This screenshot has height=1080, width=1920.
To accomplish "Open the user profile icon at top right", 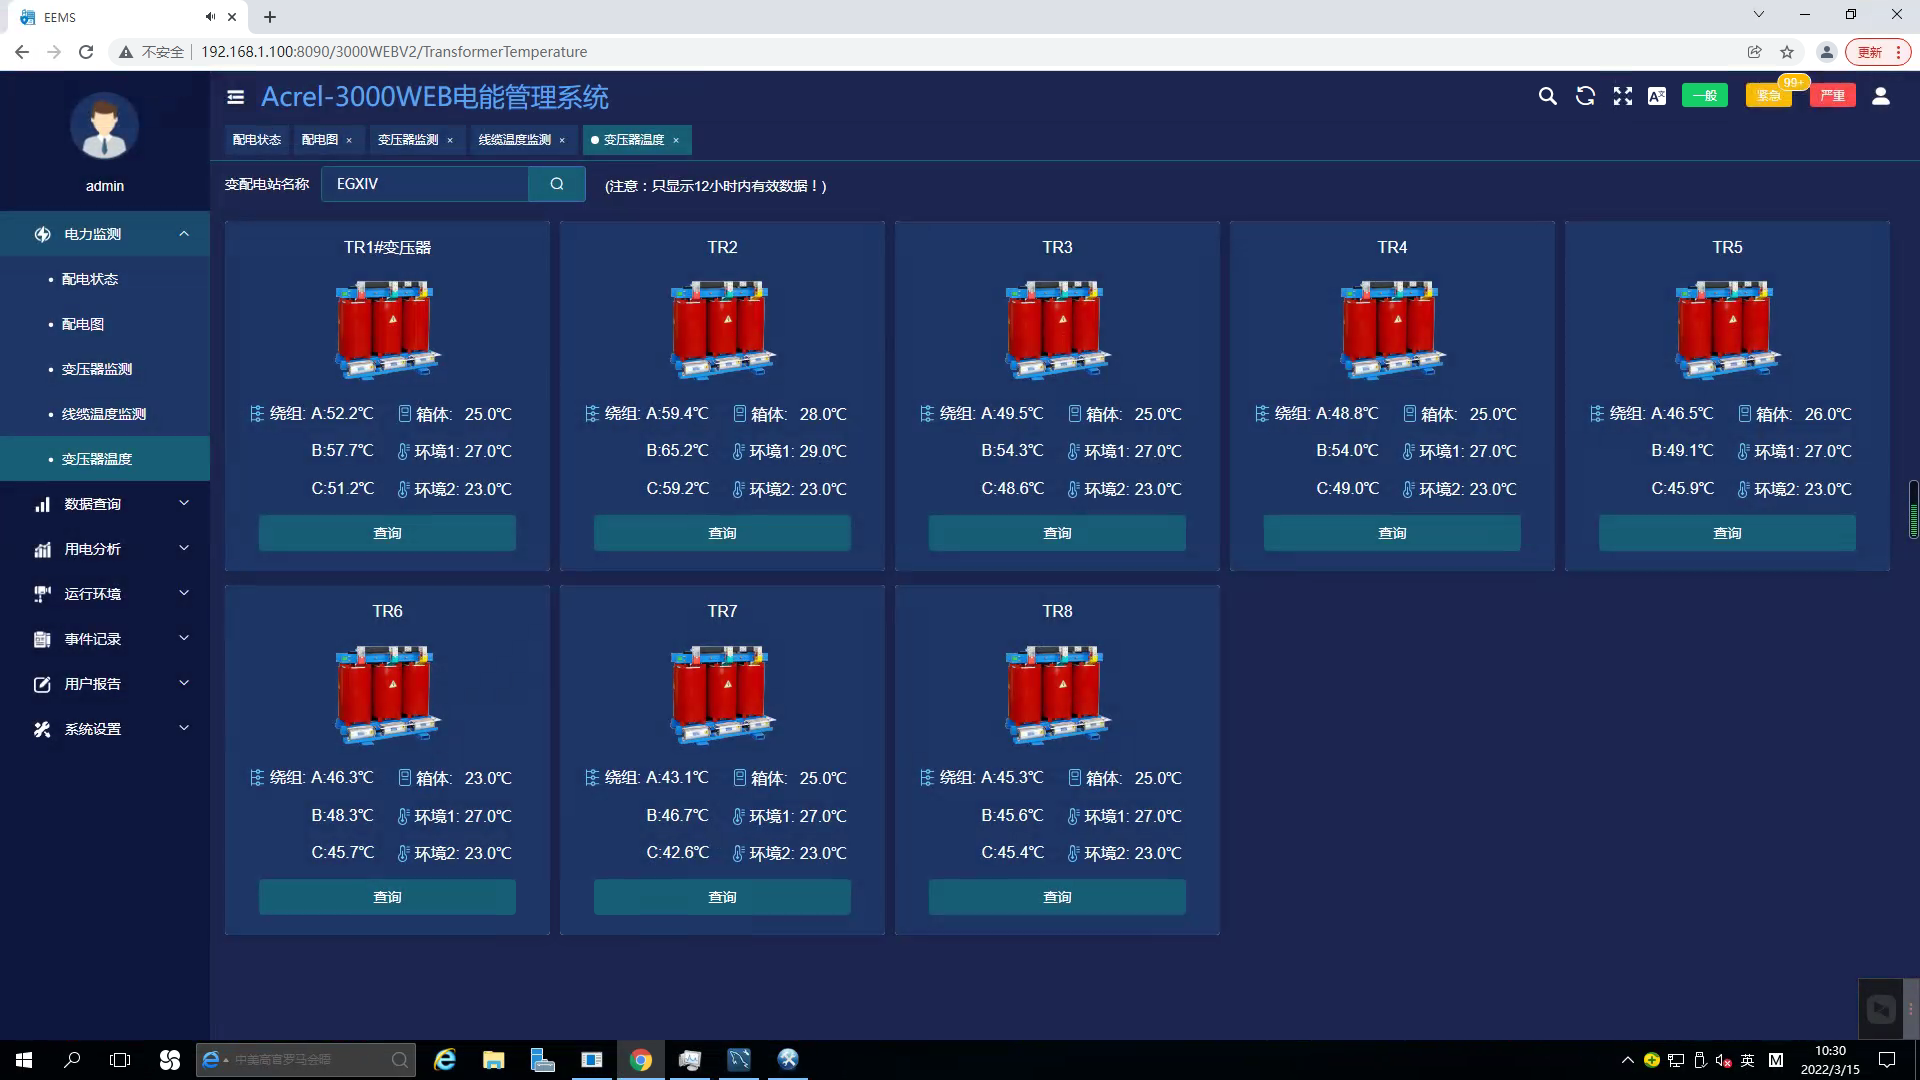I will tap(1880, 96).
